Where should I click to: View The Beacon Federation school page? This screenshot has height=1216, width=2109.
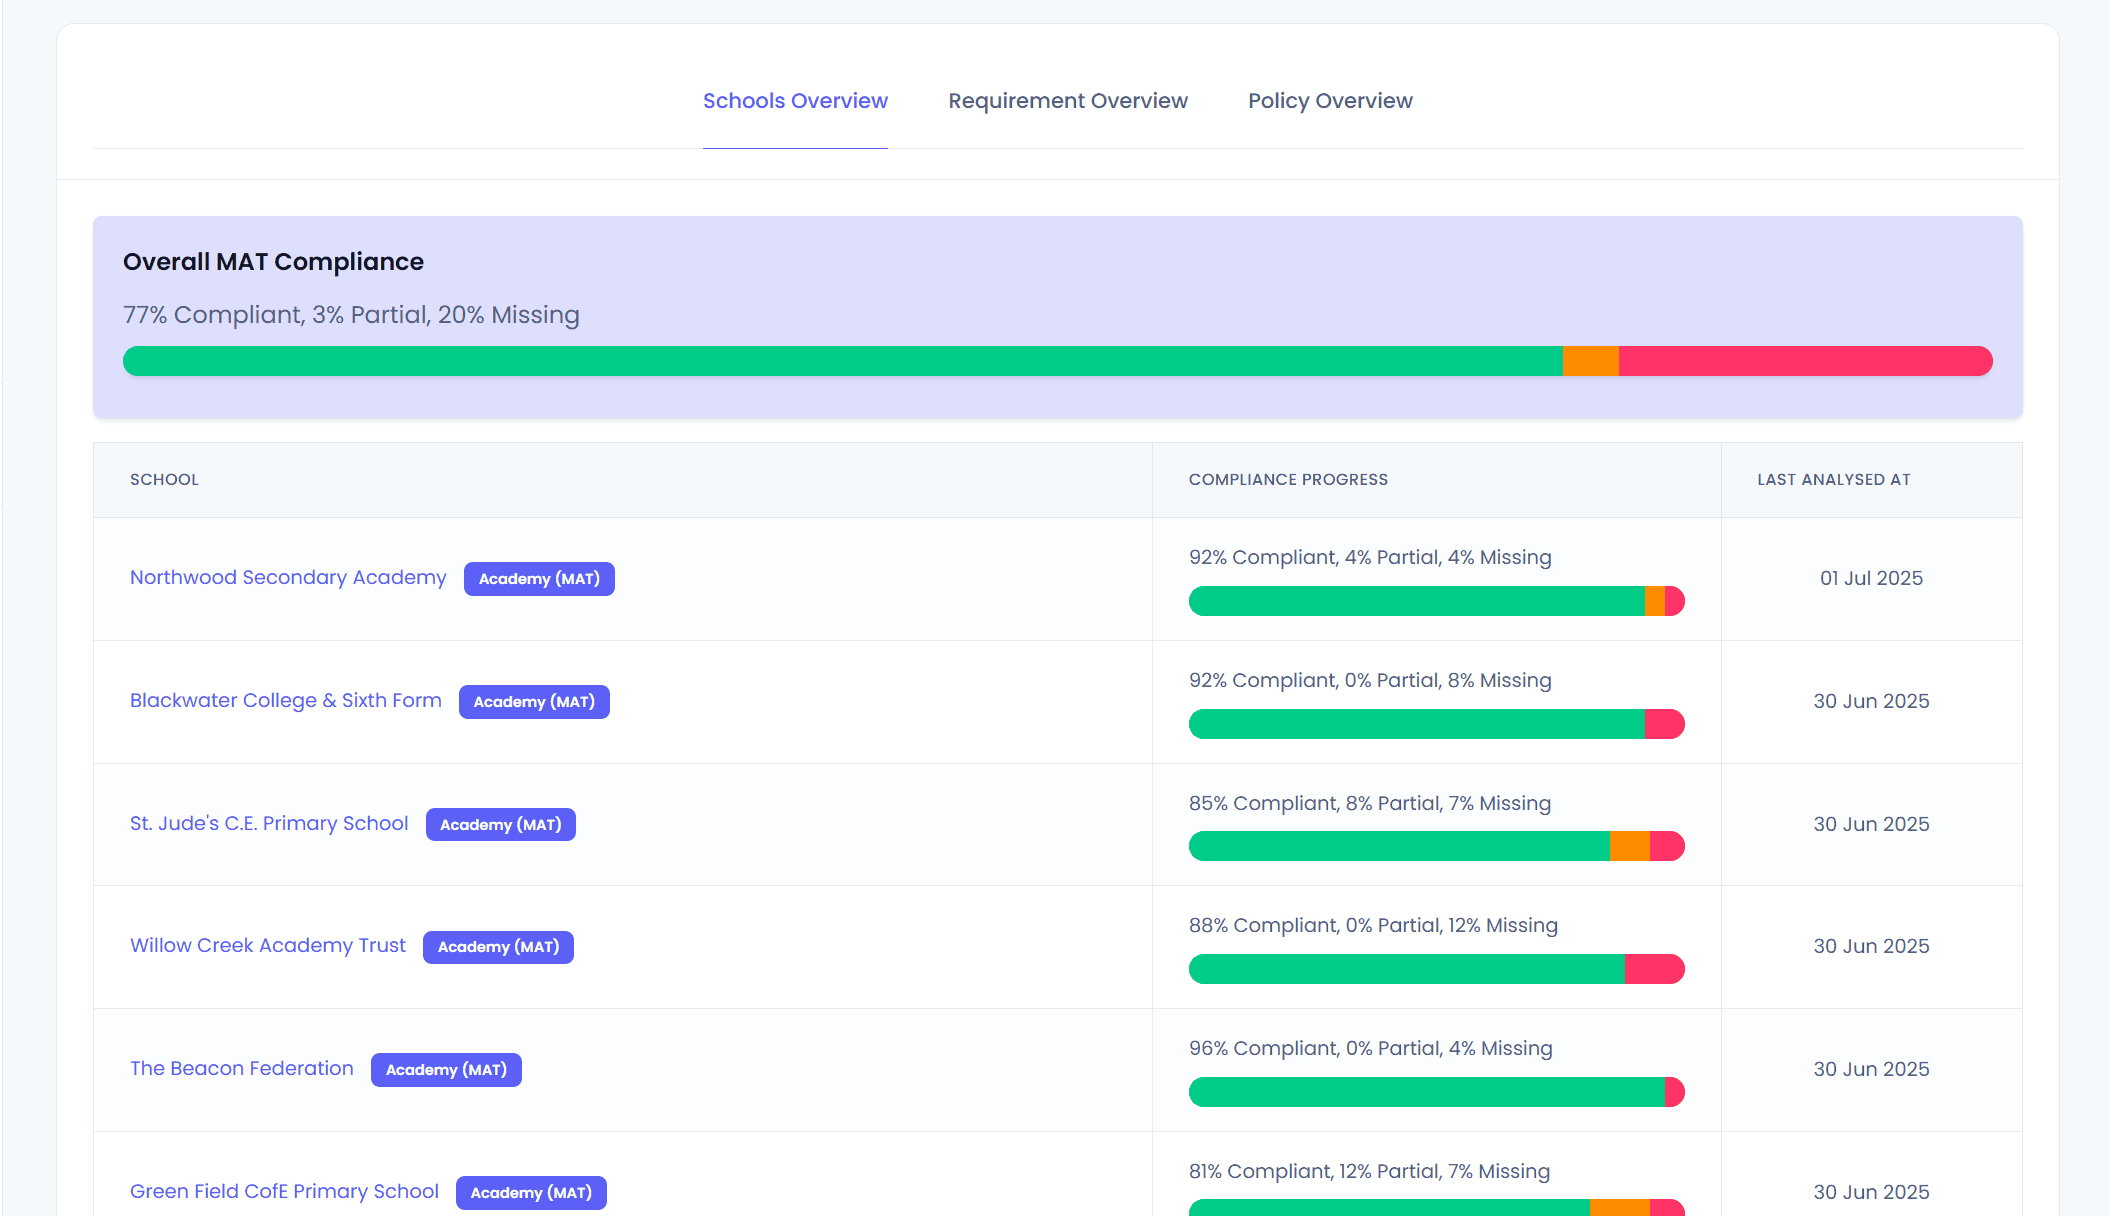pos(241,1068)
